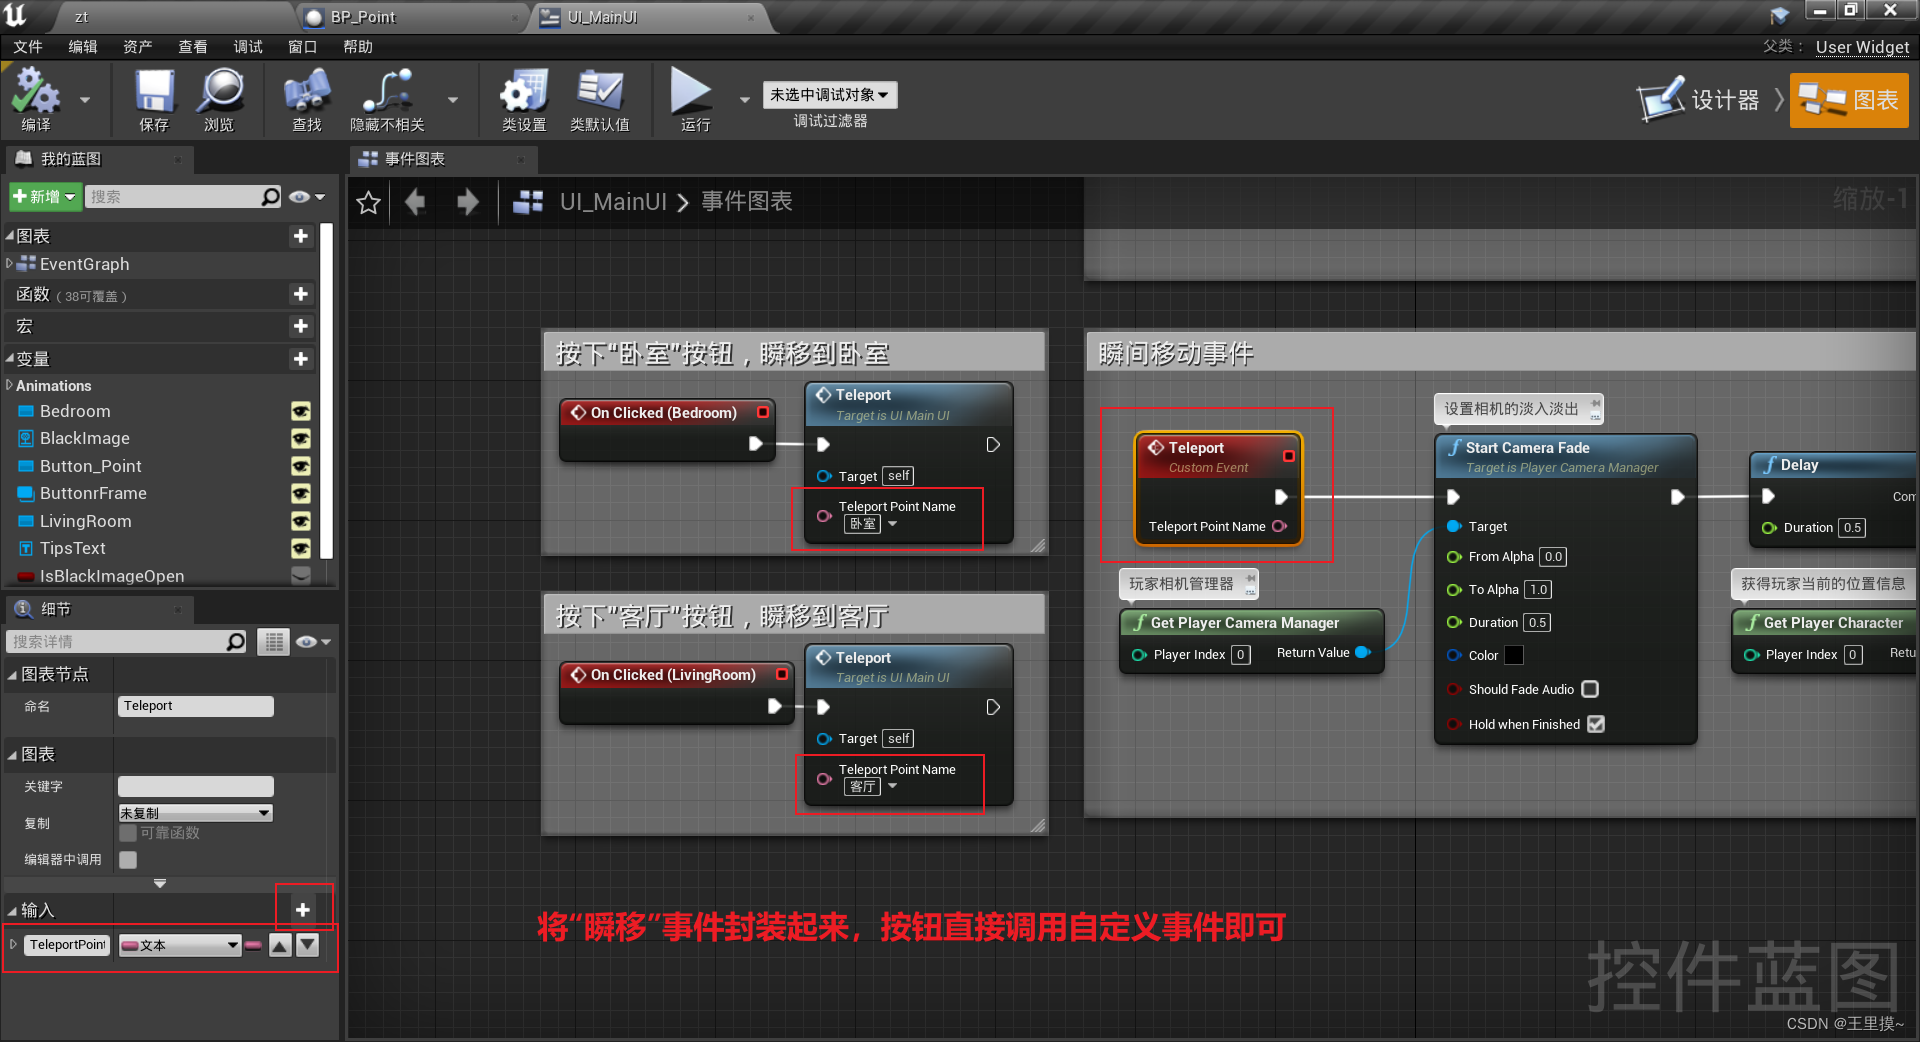The width and height of the screenshot is (1920, 1042).
Task: Click search magnifier in Details panel
Action: tap(235, 642)
